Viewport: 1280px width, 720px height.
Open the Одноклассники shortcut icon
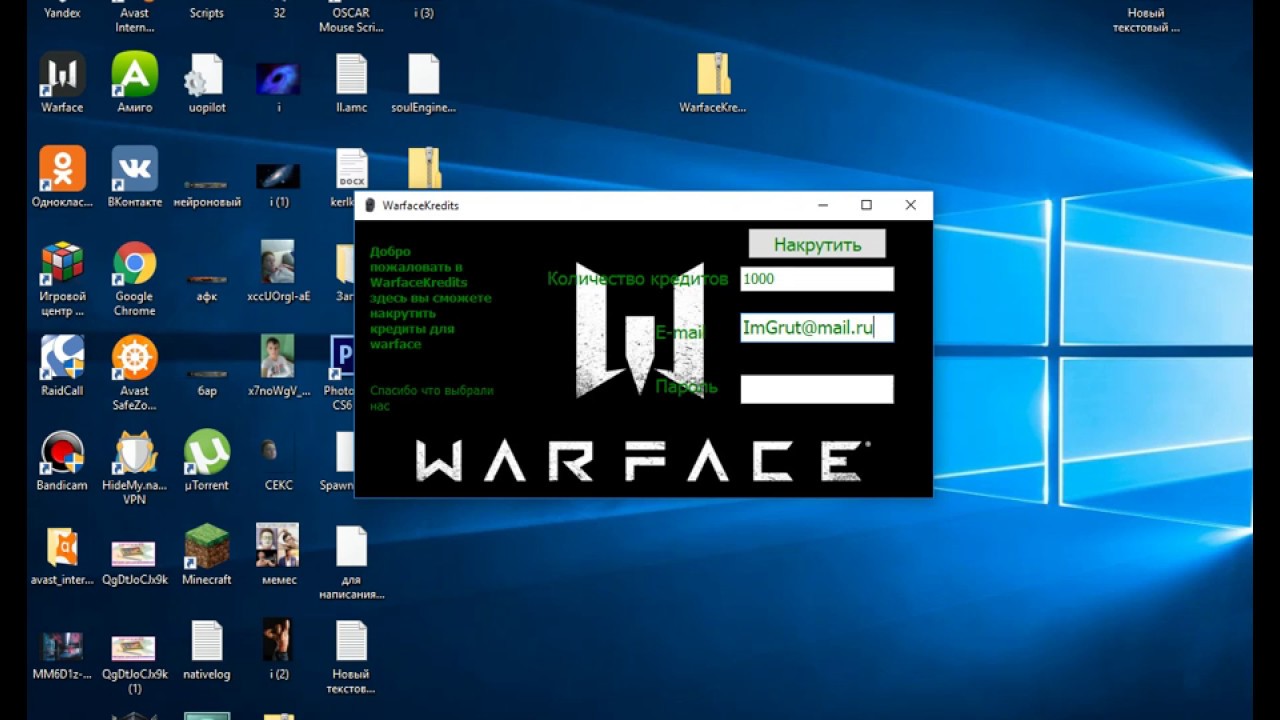click(62, 178)
